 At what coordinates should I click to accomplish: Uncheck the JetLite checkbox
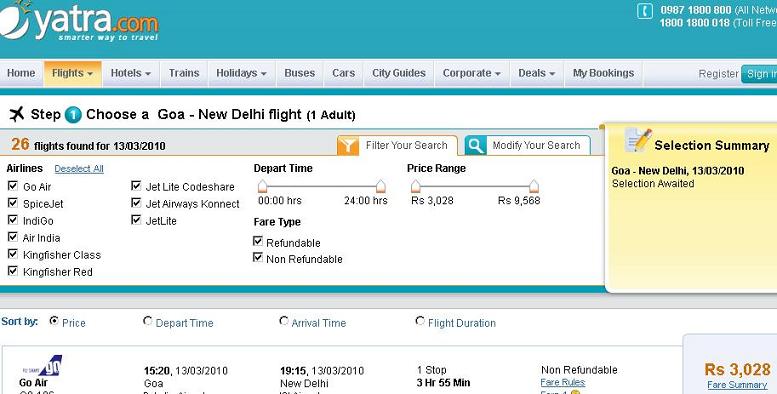coord(136,220)
